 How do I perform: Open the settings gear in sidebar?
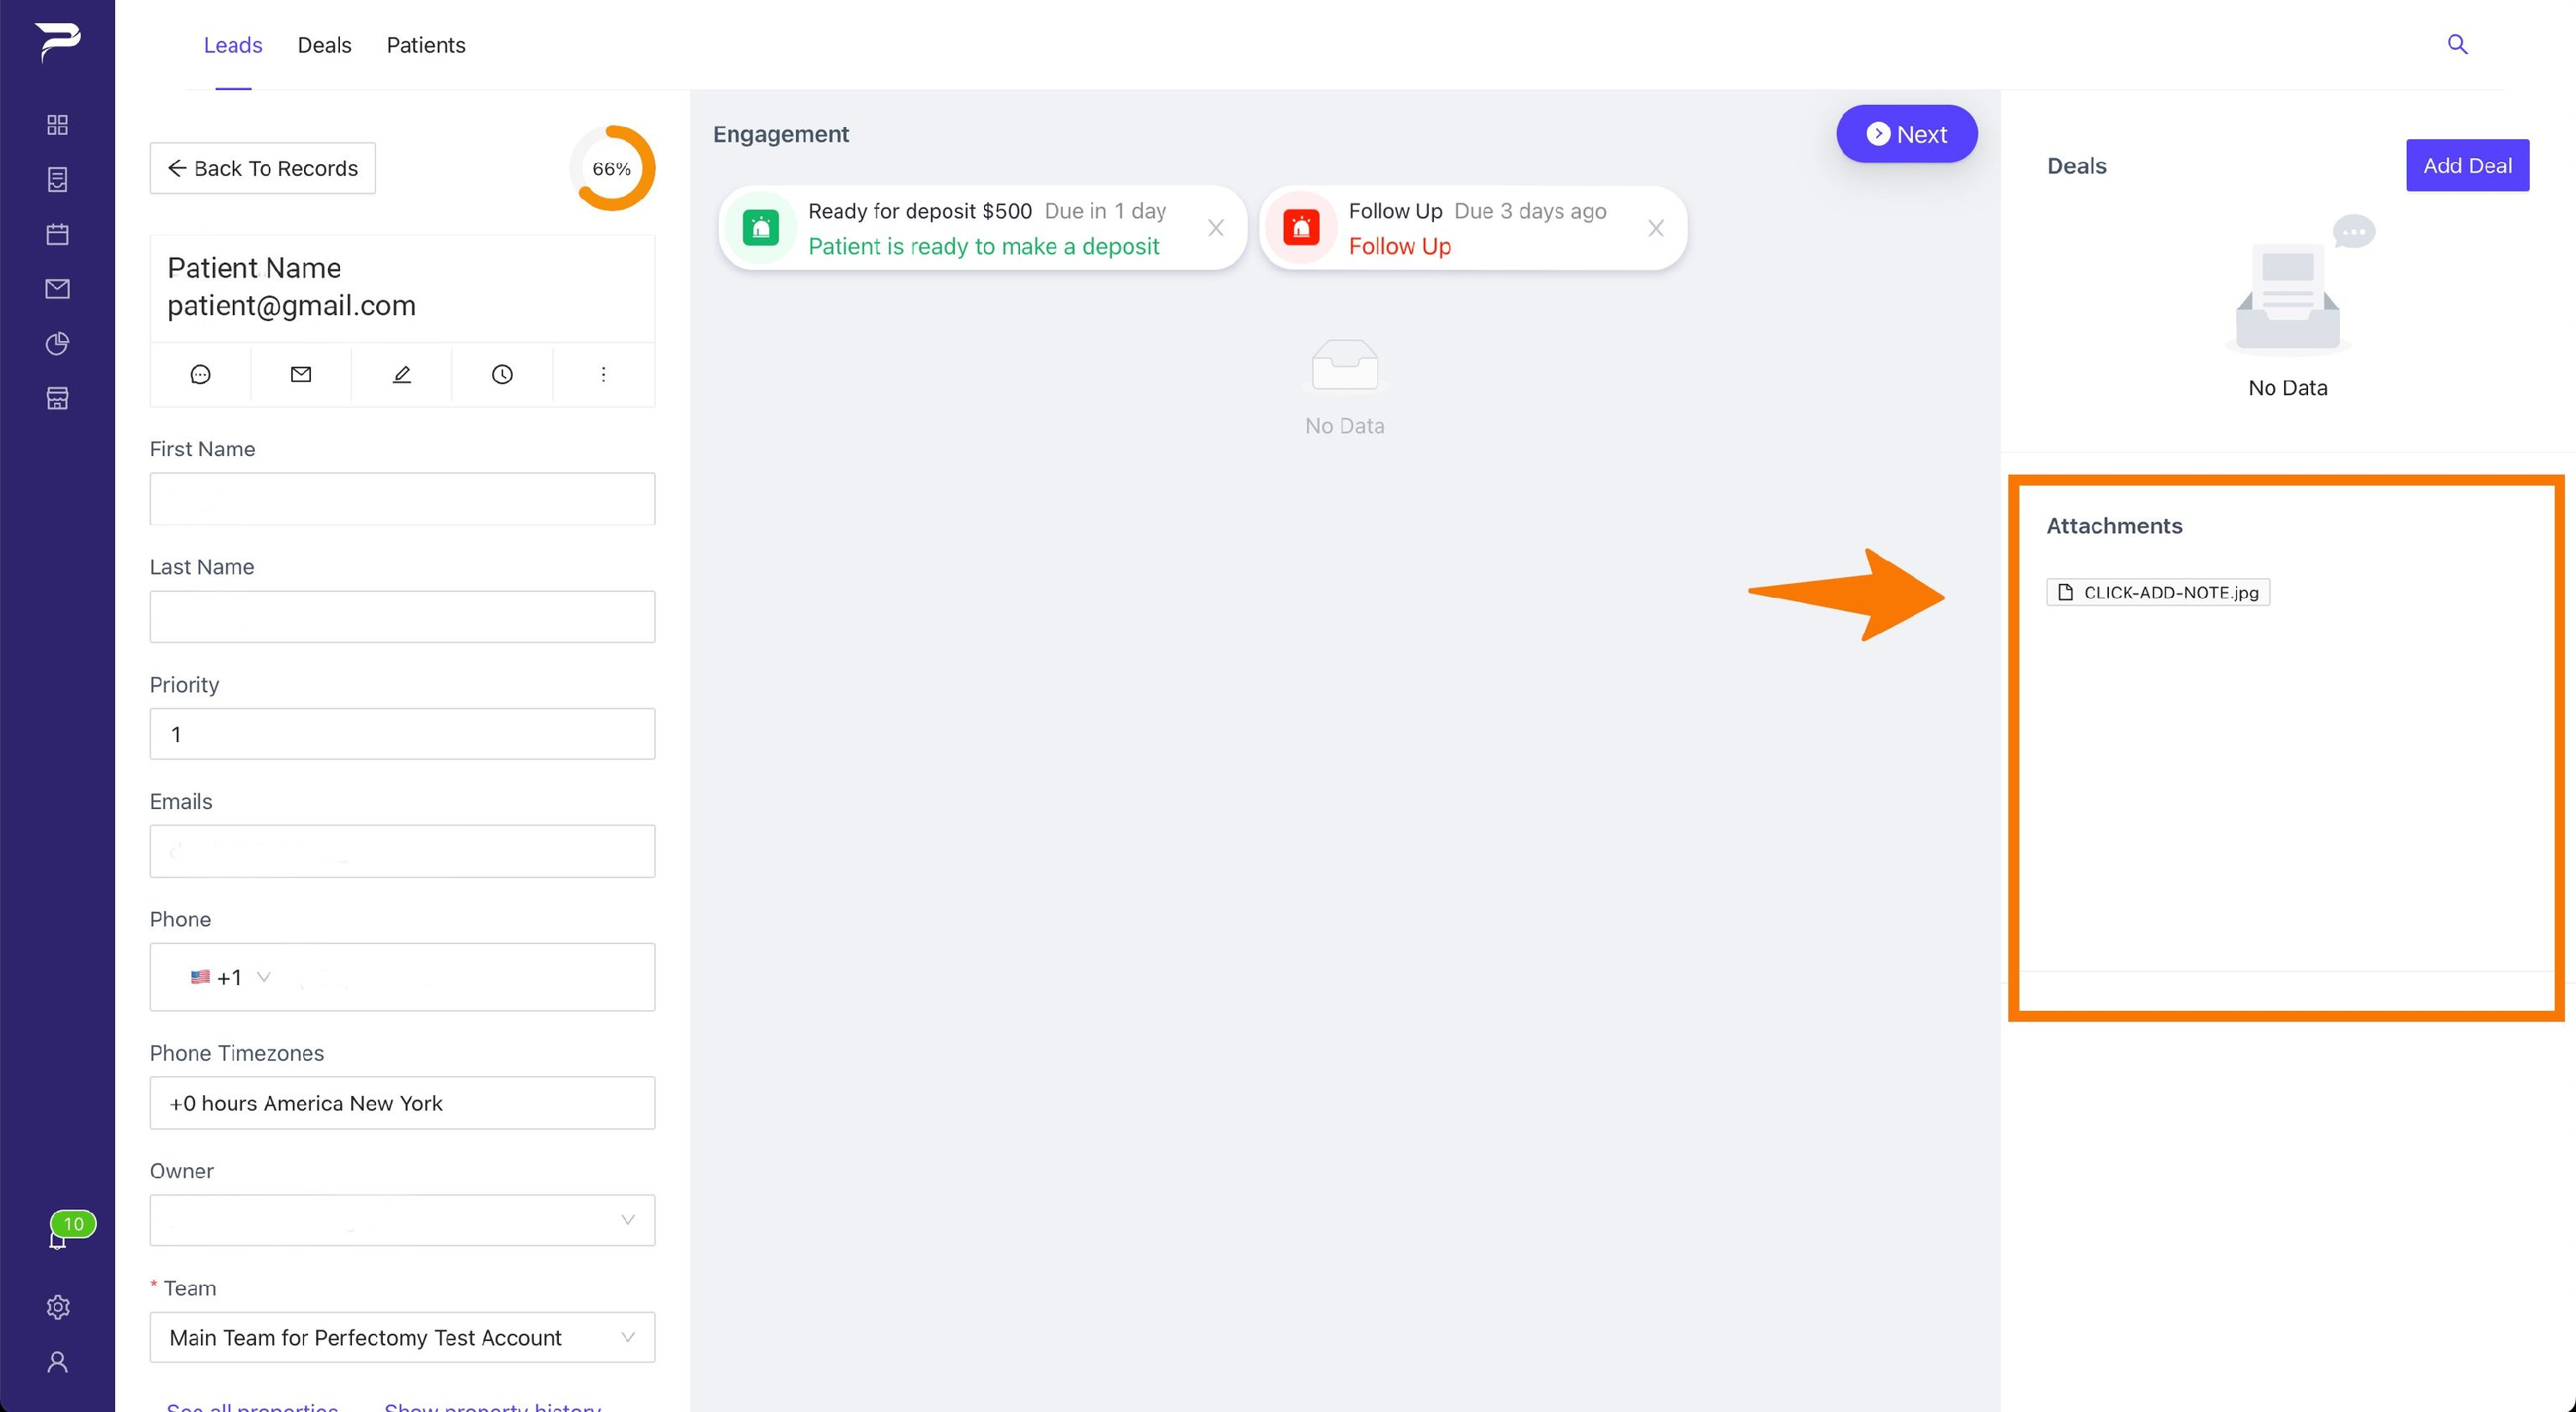point(57,1307)
